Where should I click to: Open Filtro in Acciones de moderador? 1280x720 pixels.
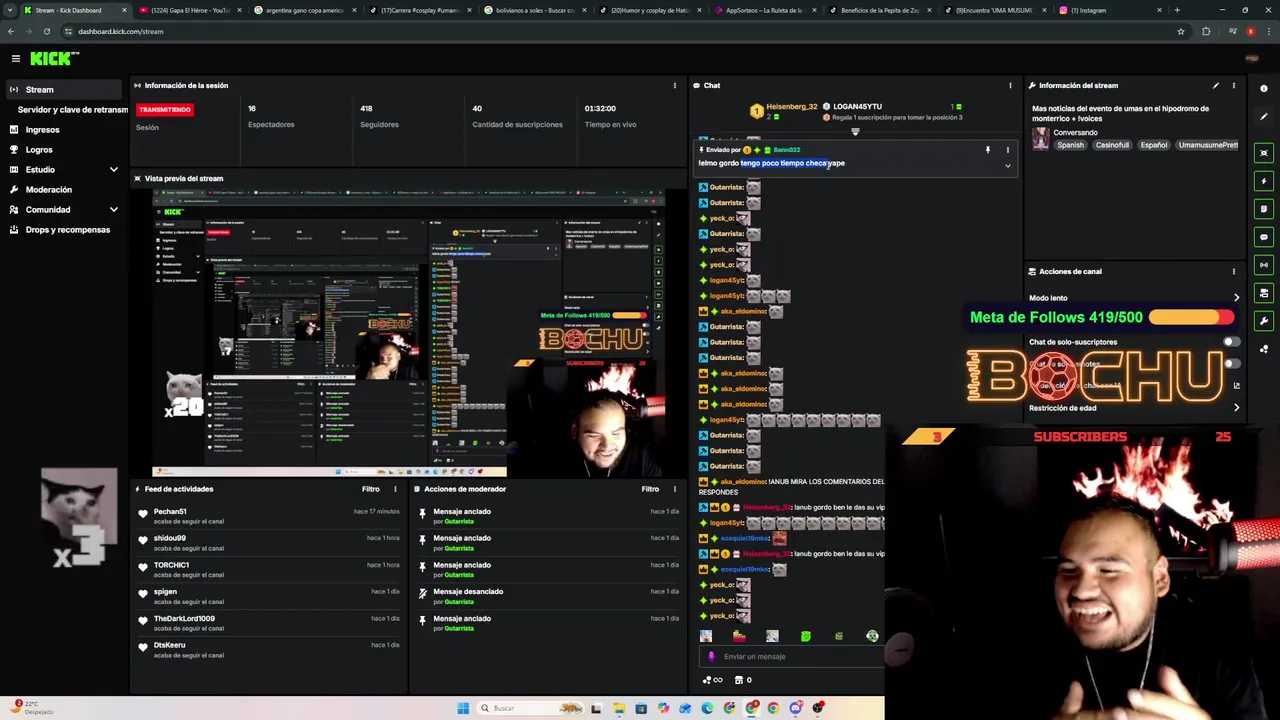coord(650,489)
